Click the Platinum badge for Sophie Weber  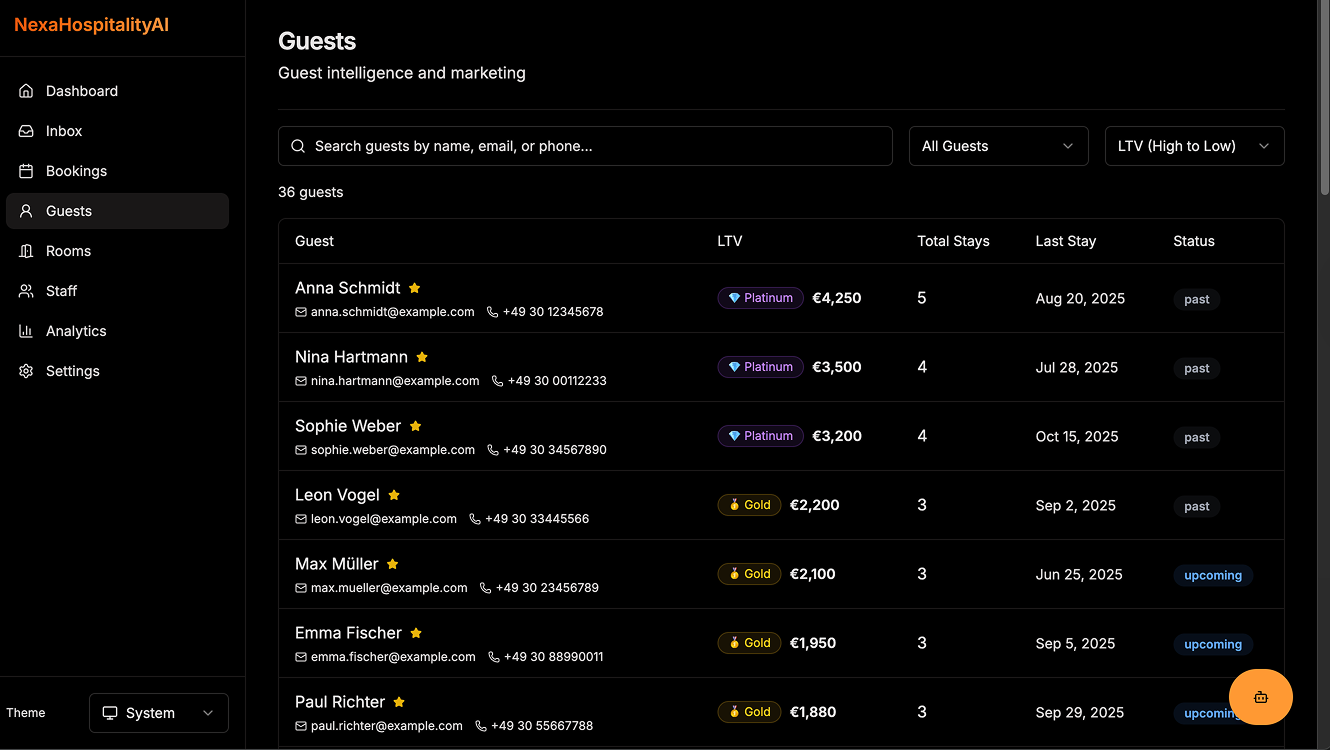(x=760, y=435)
